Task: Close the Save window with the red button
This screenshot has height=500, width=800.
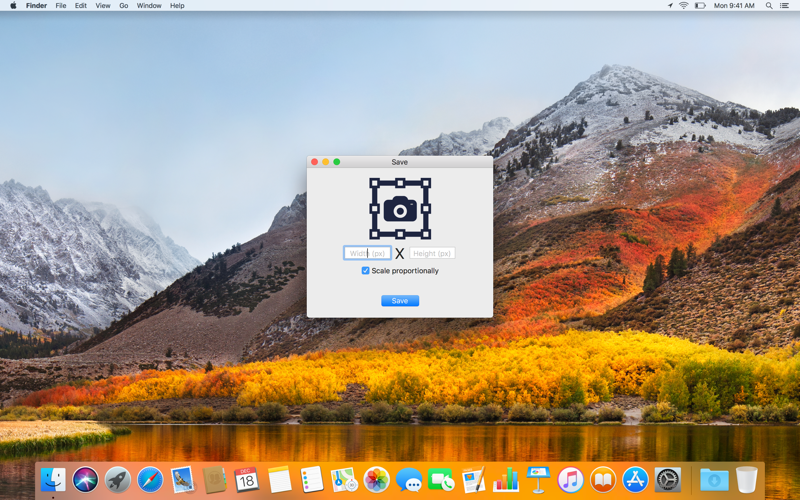Action: tap(315, 162)
